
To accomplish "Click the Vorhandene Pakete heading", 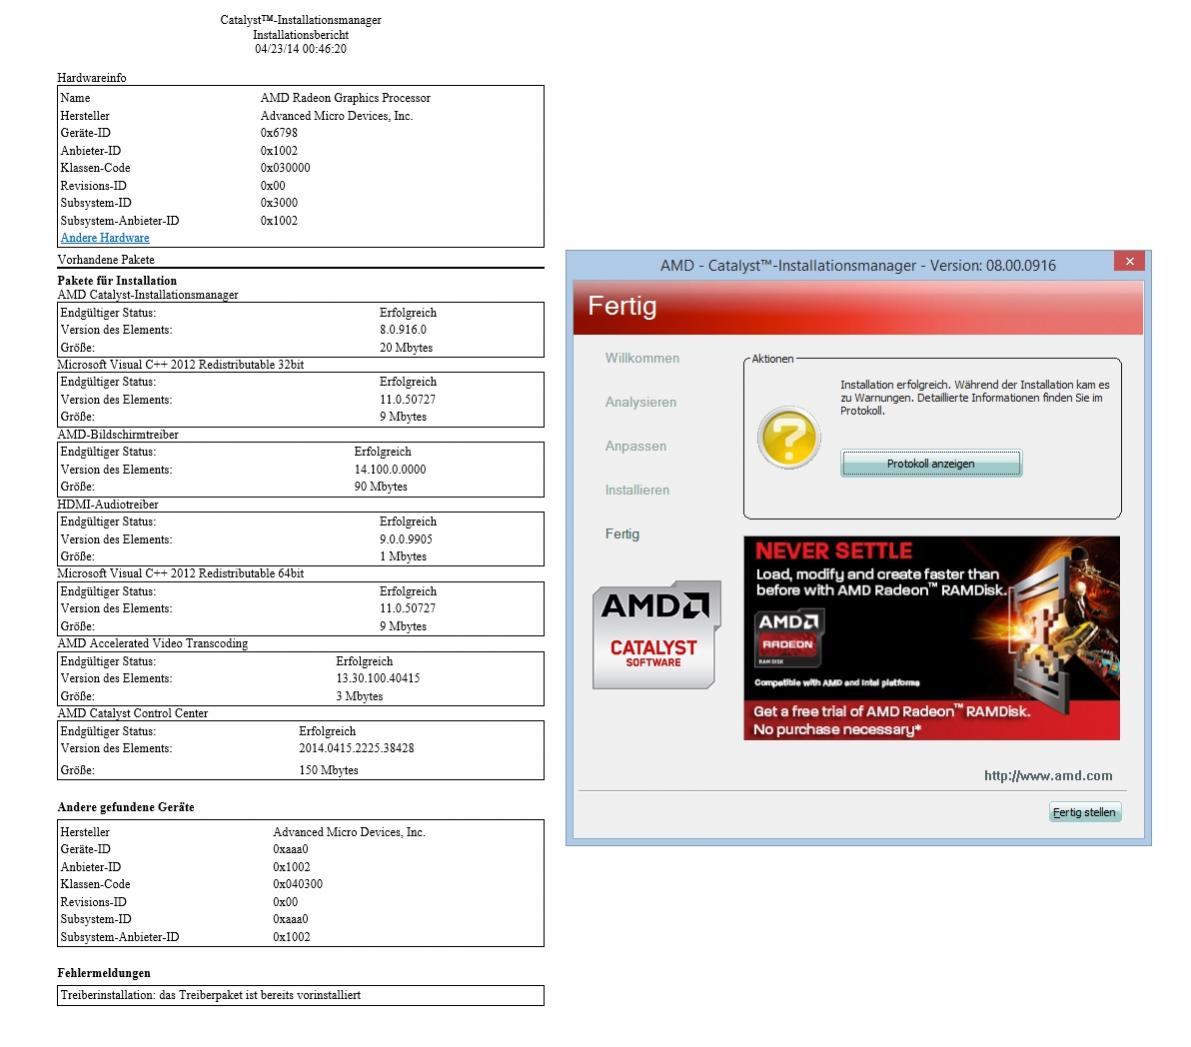I will (x=106, y=260).
